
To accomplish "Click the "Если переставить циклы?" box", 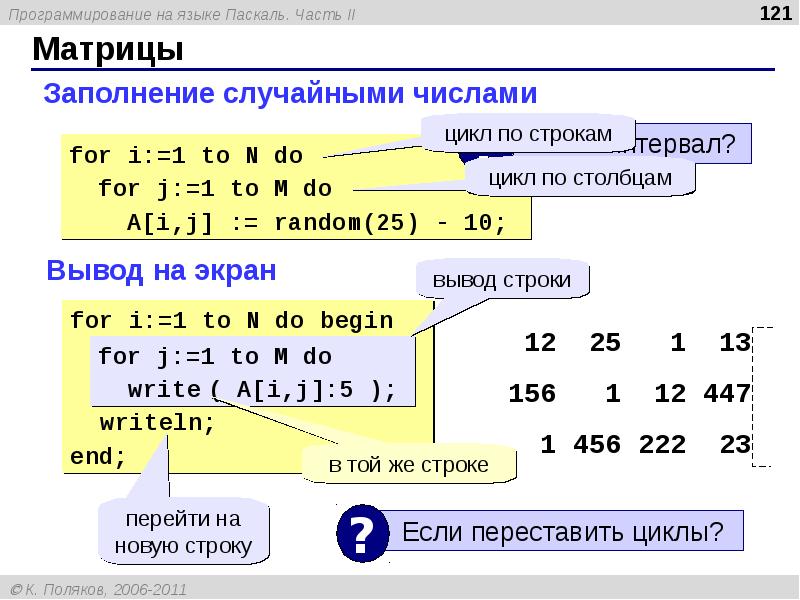I will [562, 532].
